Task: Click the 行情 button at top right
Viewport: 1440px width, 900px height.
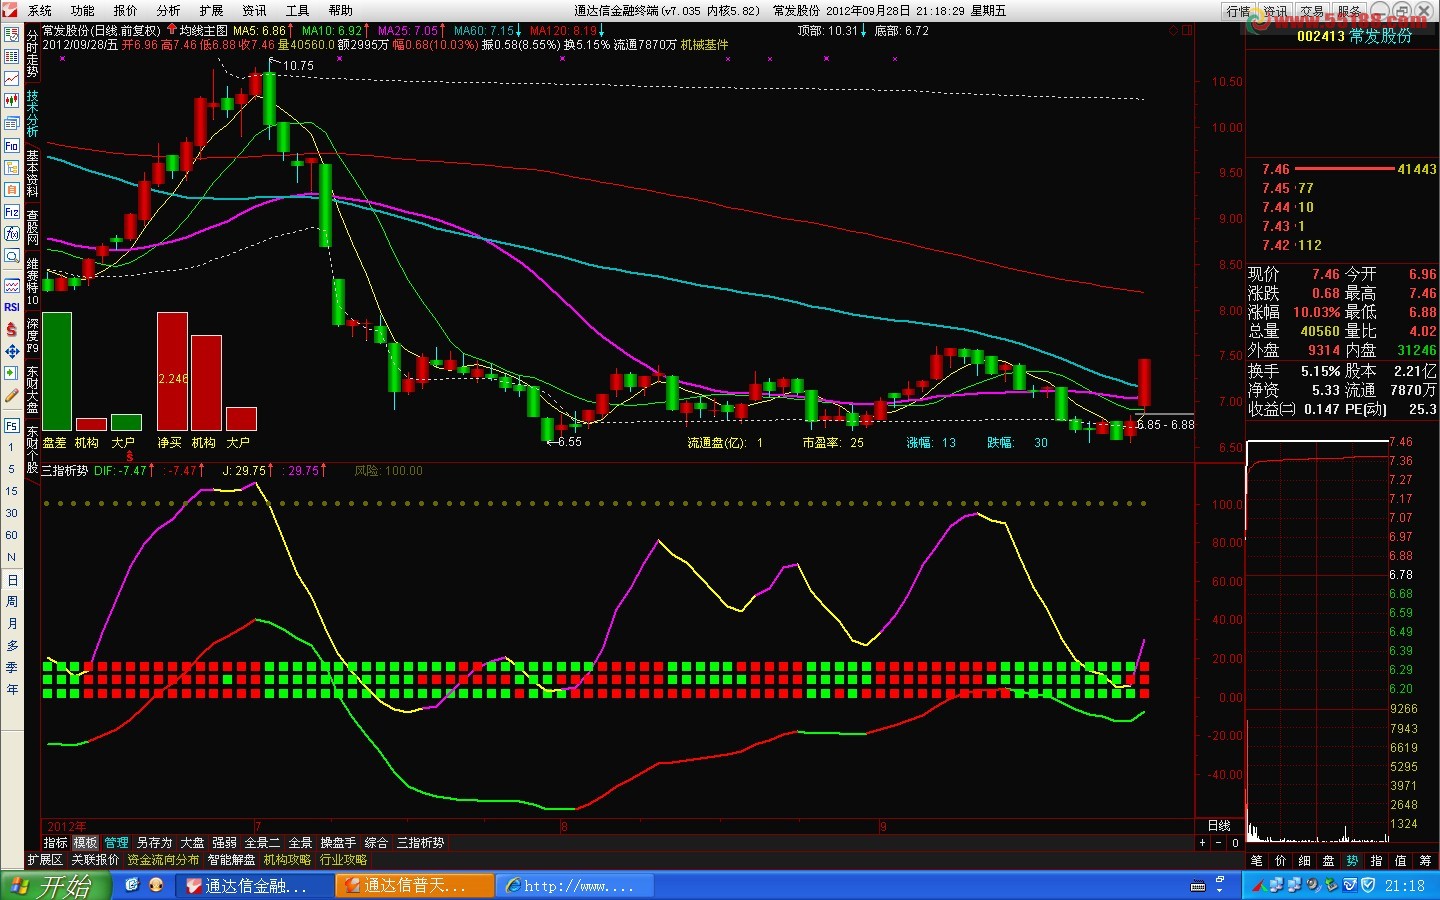Action: [x=1238, y=11]
